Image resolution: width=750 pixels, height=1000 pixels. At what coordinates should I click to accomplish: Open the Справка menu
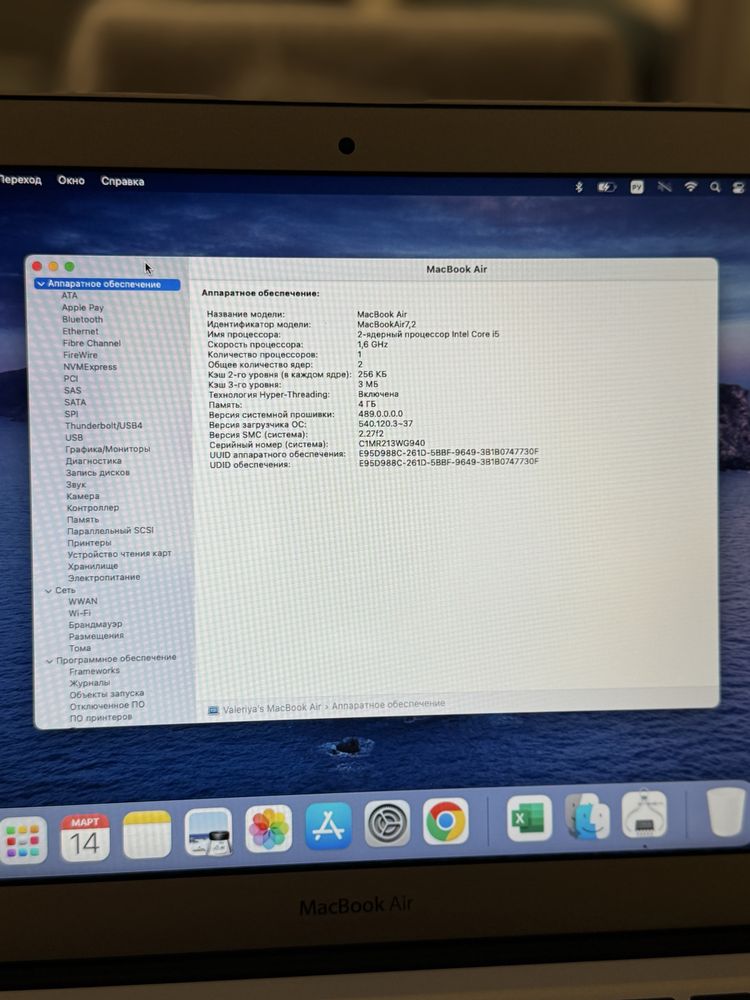tap(122, 181)
